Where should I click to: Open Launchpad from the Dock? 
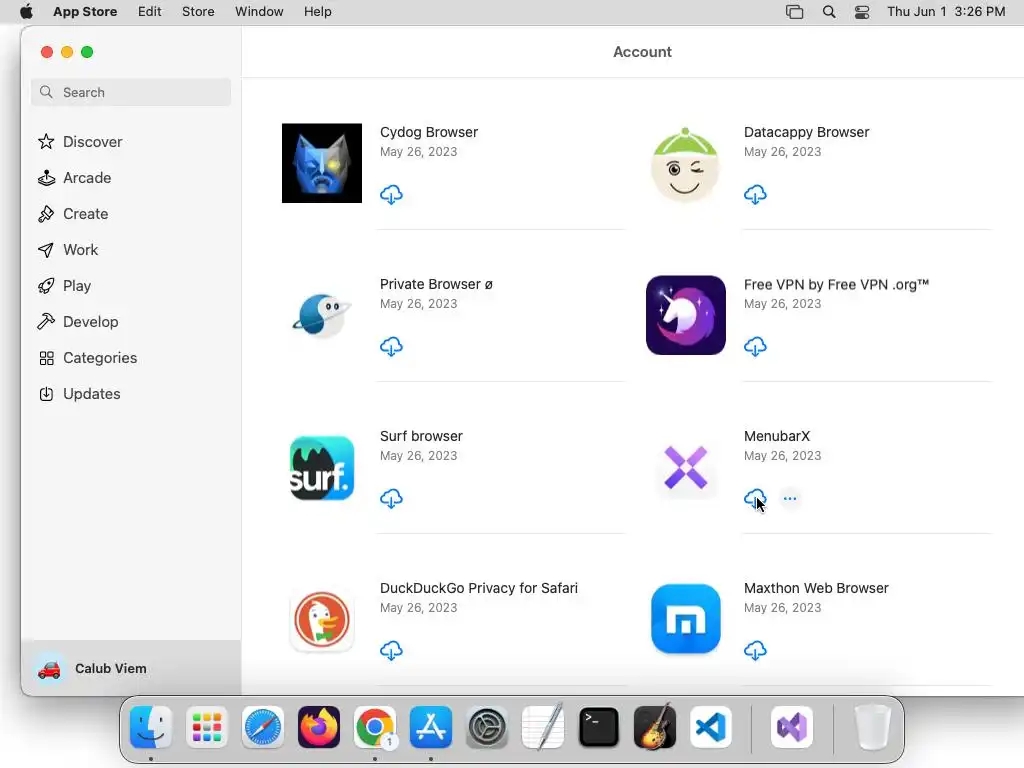pos(206,727)
